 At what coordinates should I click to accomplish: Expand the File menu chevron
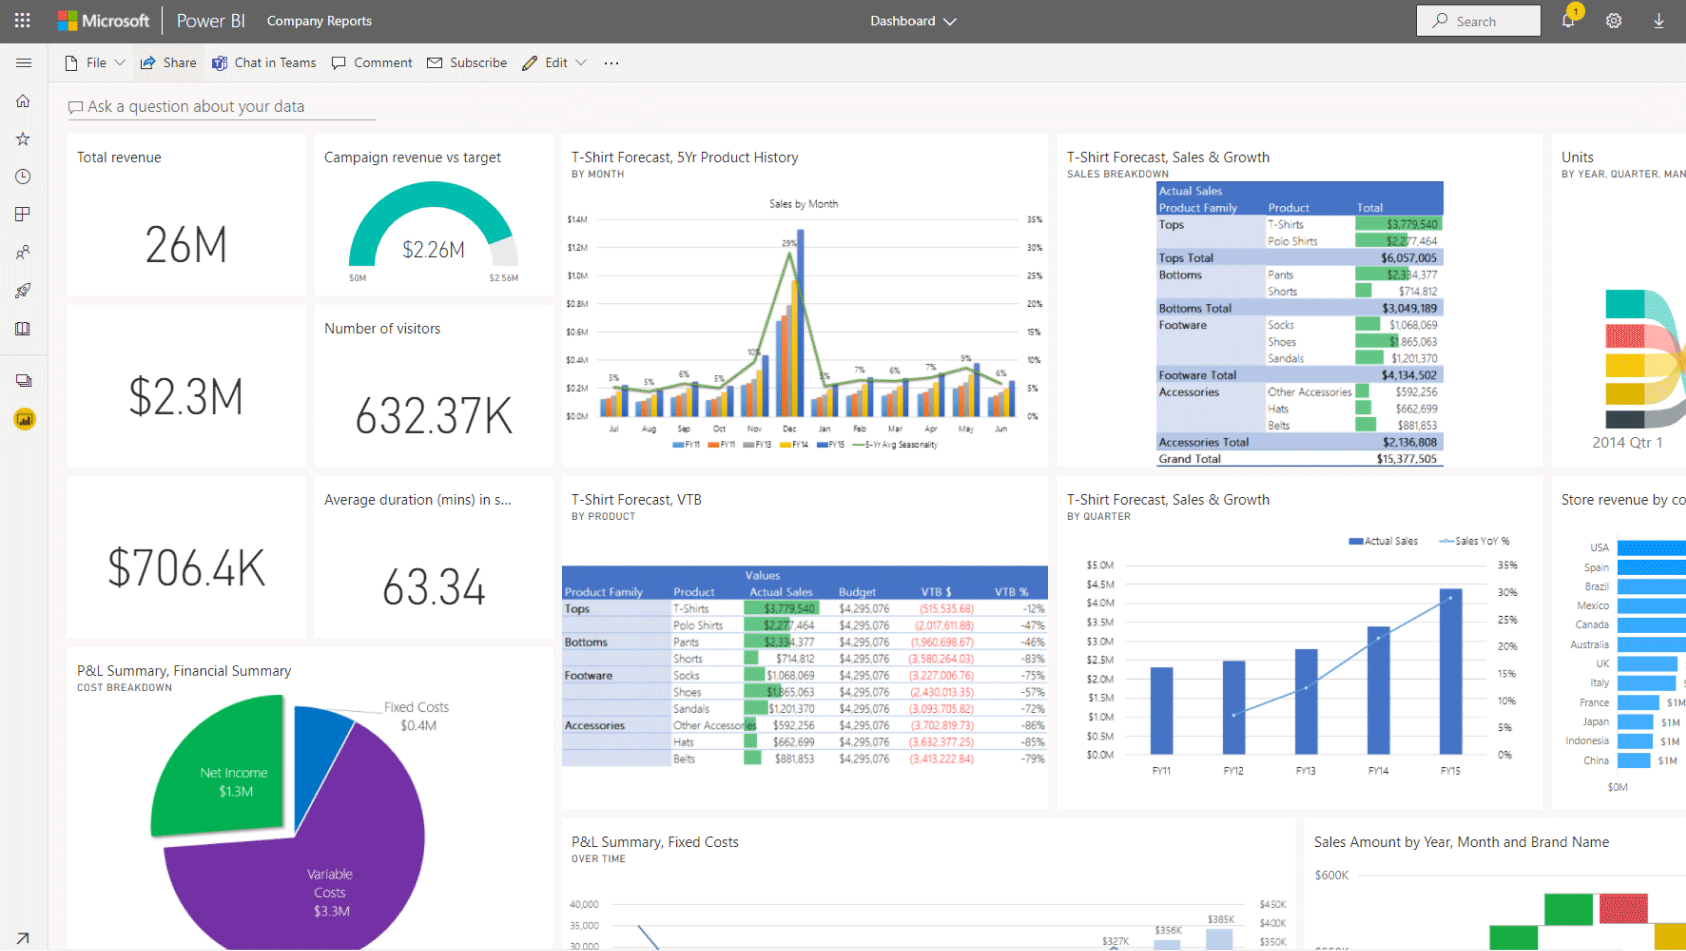(120, 62)
